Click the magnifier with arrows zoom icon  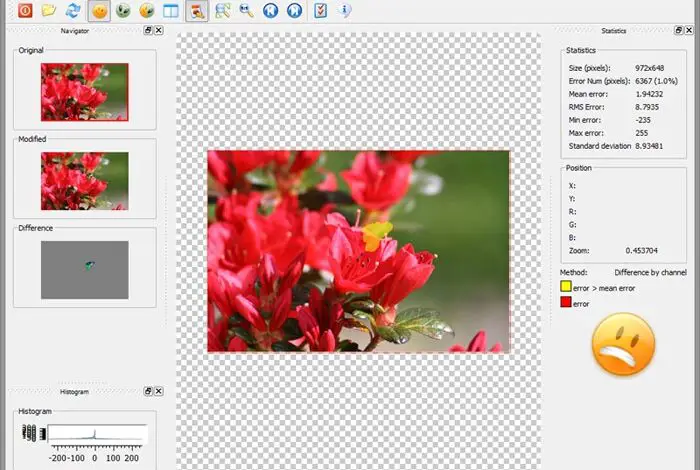point(246,10)
